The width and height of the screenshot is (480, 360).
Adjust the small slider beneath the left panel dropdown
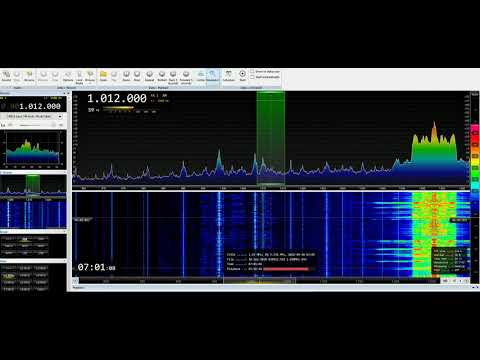click(x=33, y=125)
